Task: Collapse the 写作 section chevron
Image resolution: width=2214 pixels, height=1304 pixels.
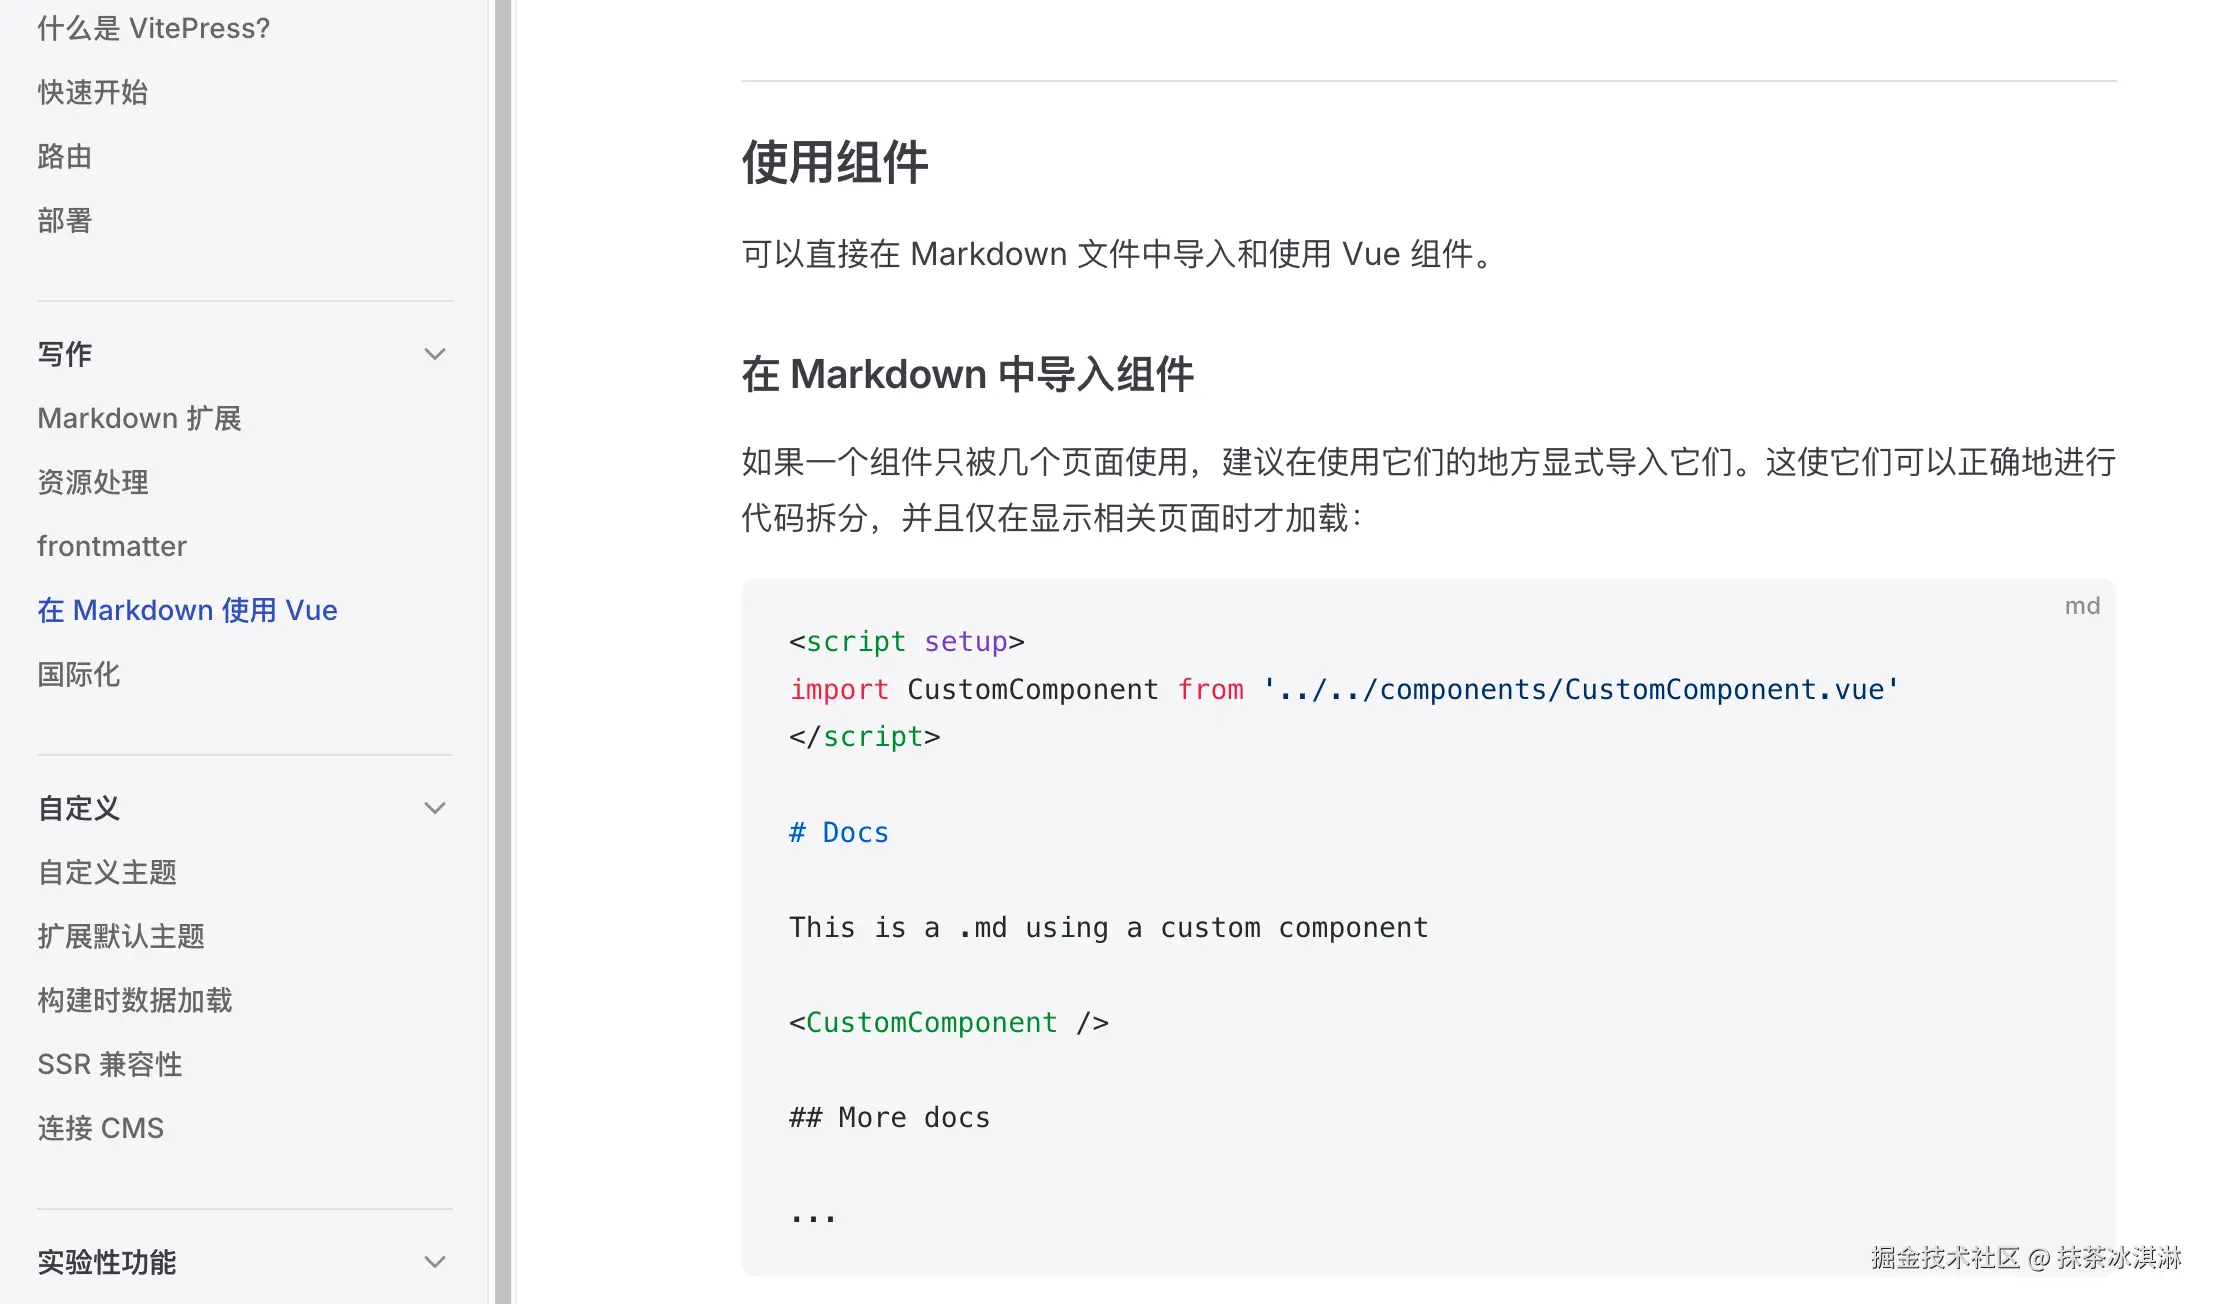Action: [x=434, y=354]
